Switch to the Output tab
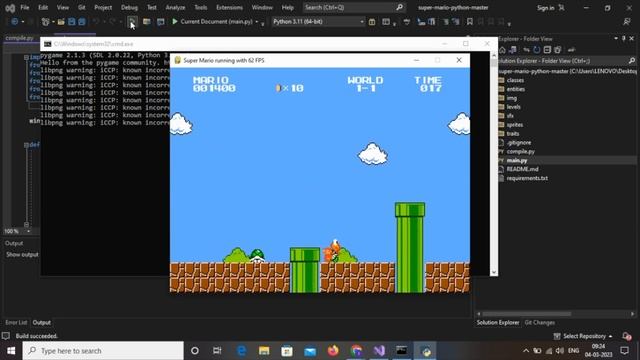This screenshot has width=640, height=360. pos(41,322)
